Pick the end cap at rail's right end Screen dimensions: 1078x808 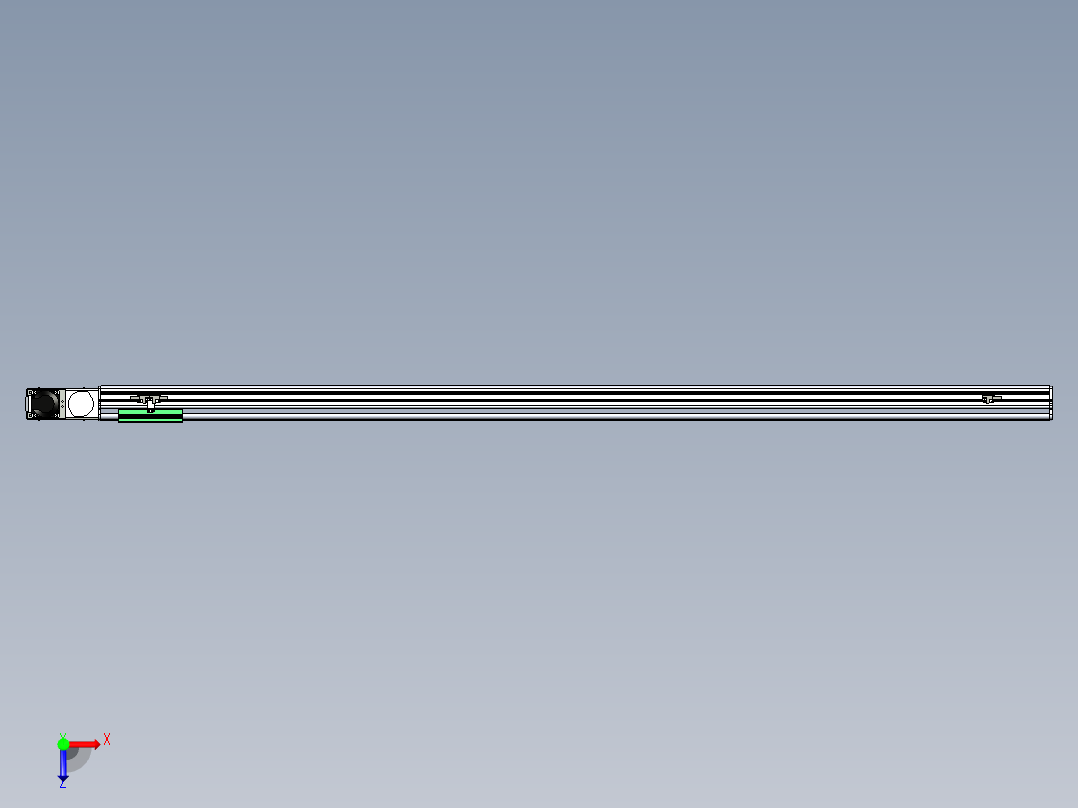[x=1051, y=403]
